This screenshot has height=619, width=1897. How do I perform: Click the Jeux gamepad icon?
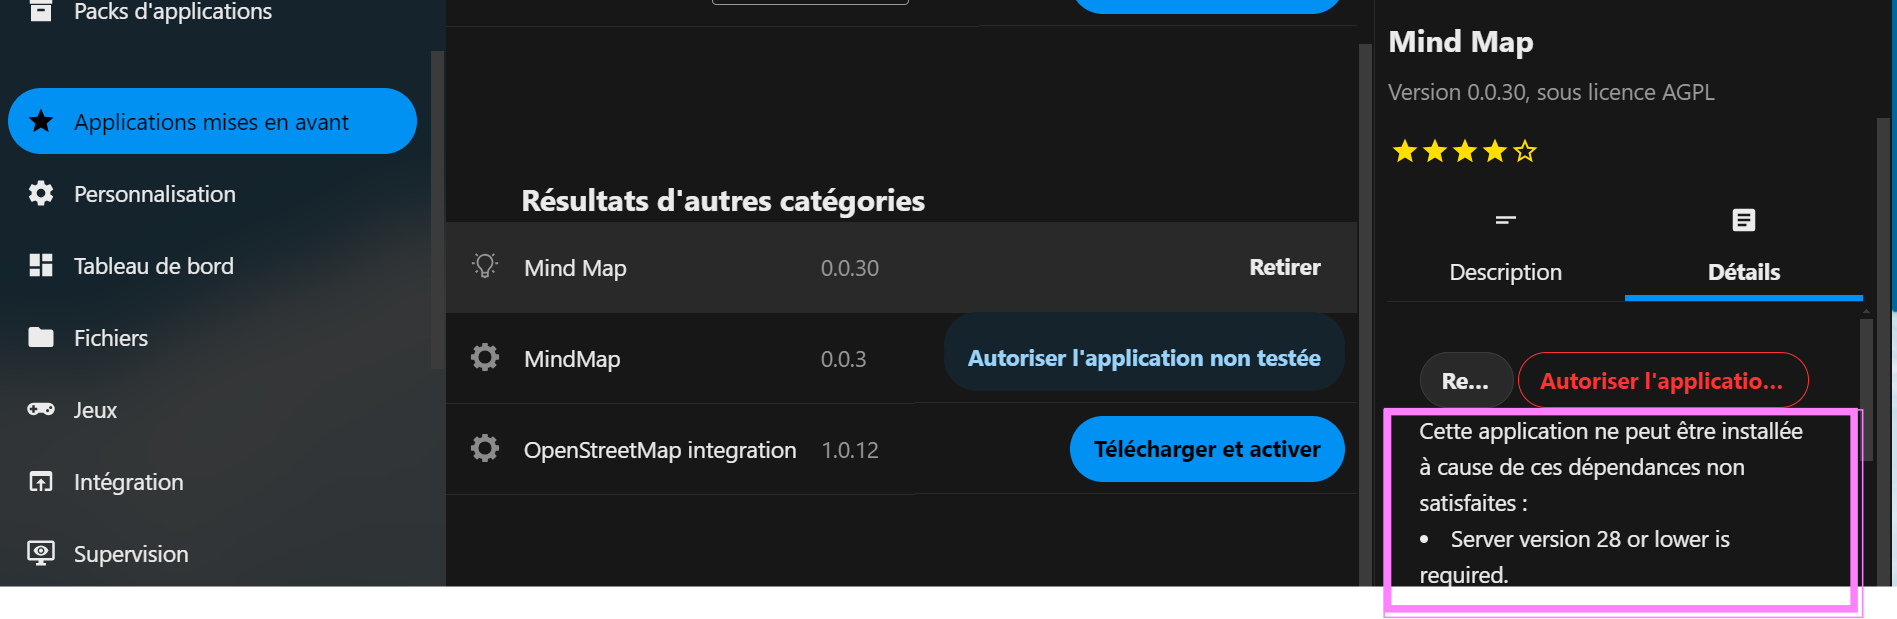click(x=41, y=410)
